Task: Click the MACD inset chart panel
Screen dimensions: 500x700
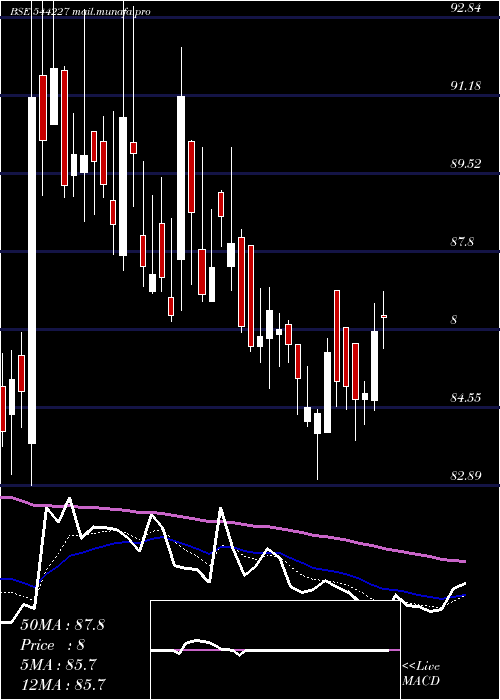Action: pyautogui.click(x=275, y=650)
